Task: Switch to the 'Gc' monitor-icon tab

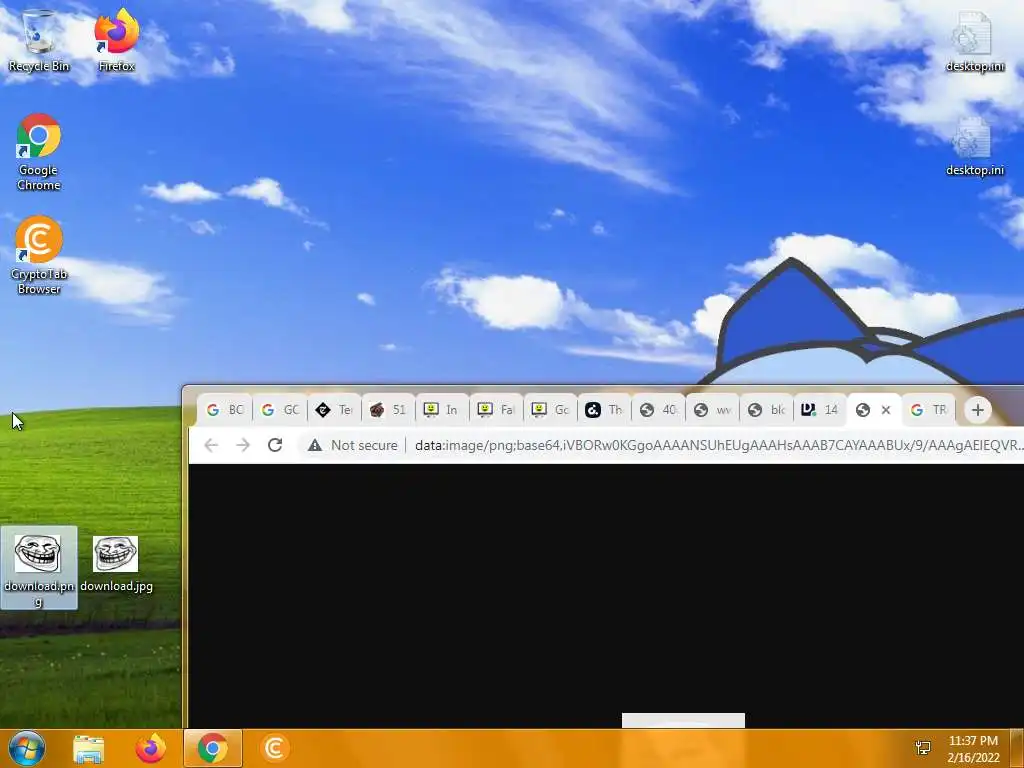Action: coord(551,410)
